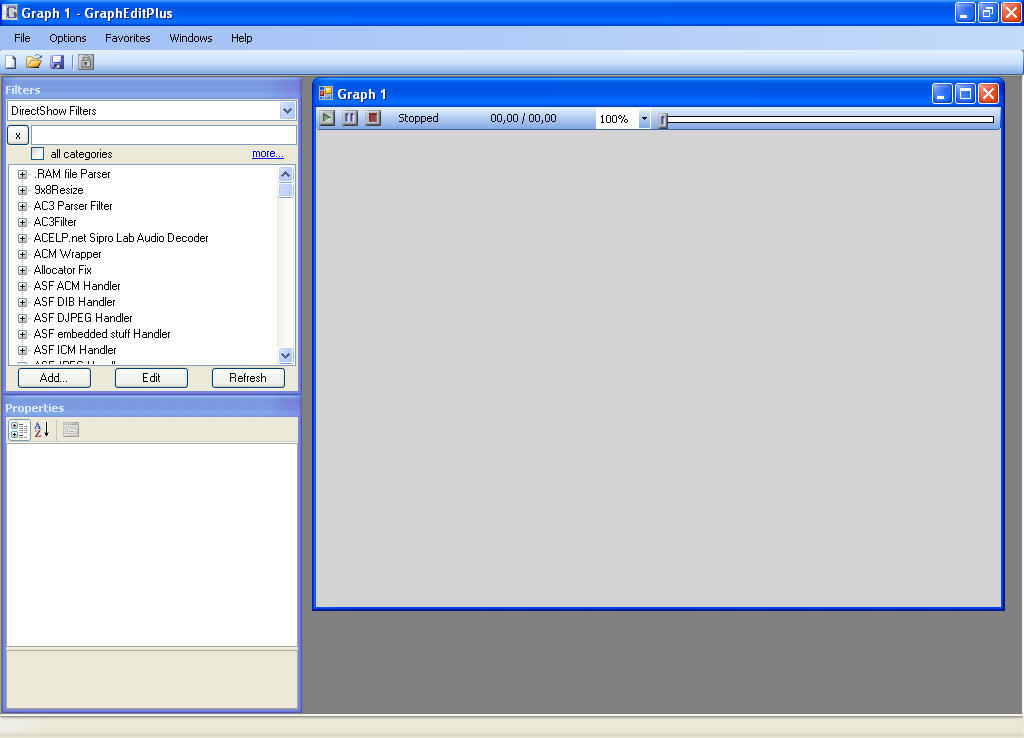Screen dimensions: 1024x738
Task: Expand ASF embedded stuff Handler node
Action: [22, 334]
